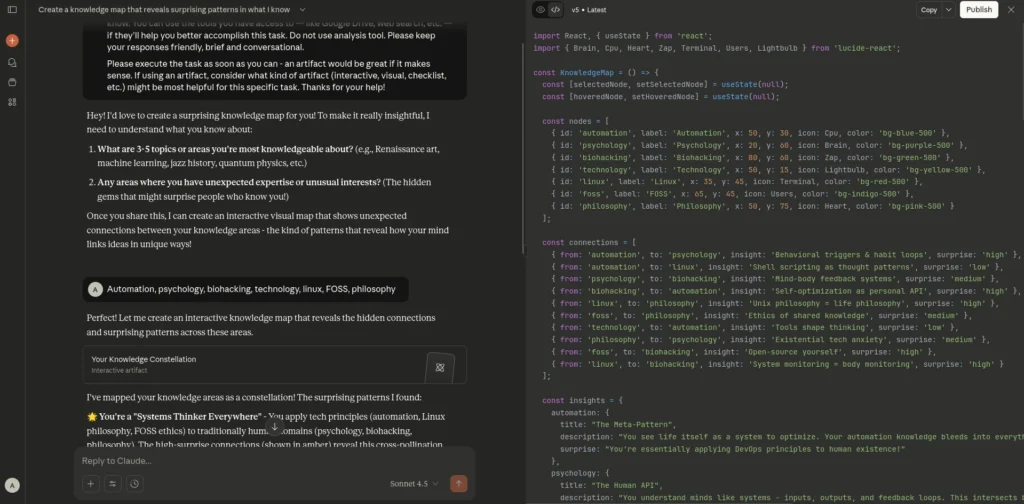The height and width of the screenshot is (504, 1024).
Task: Toggle the sidebar panel icon
Action: tap(12, 10)
